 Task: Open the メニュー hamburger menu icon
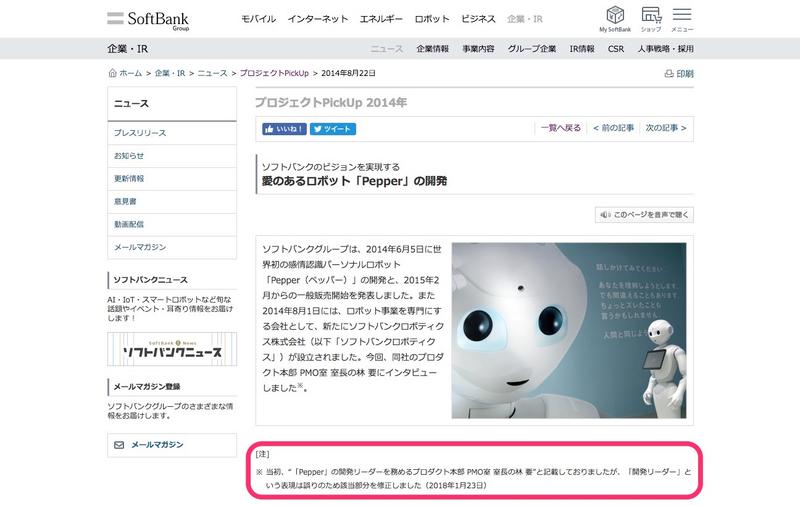coord(682,19)
